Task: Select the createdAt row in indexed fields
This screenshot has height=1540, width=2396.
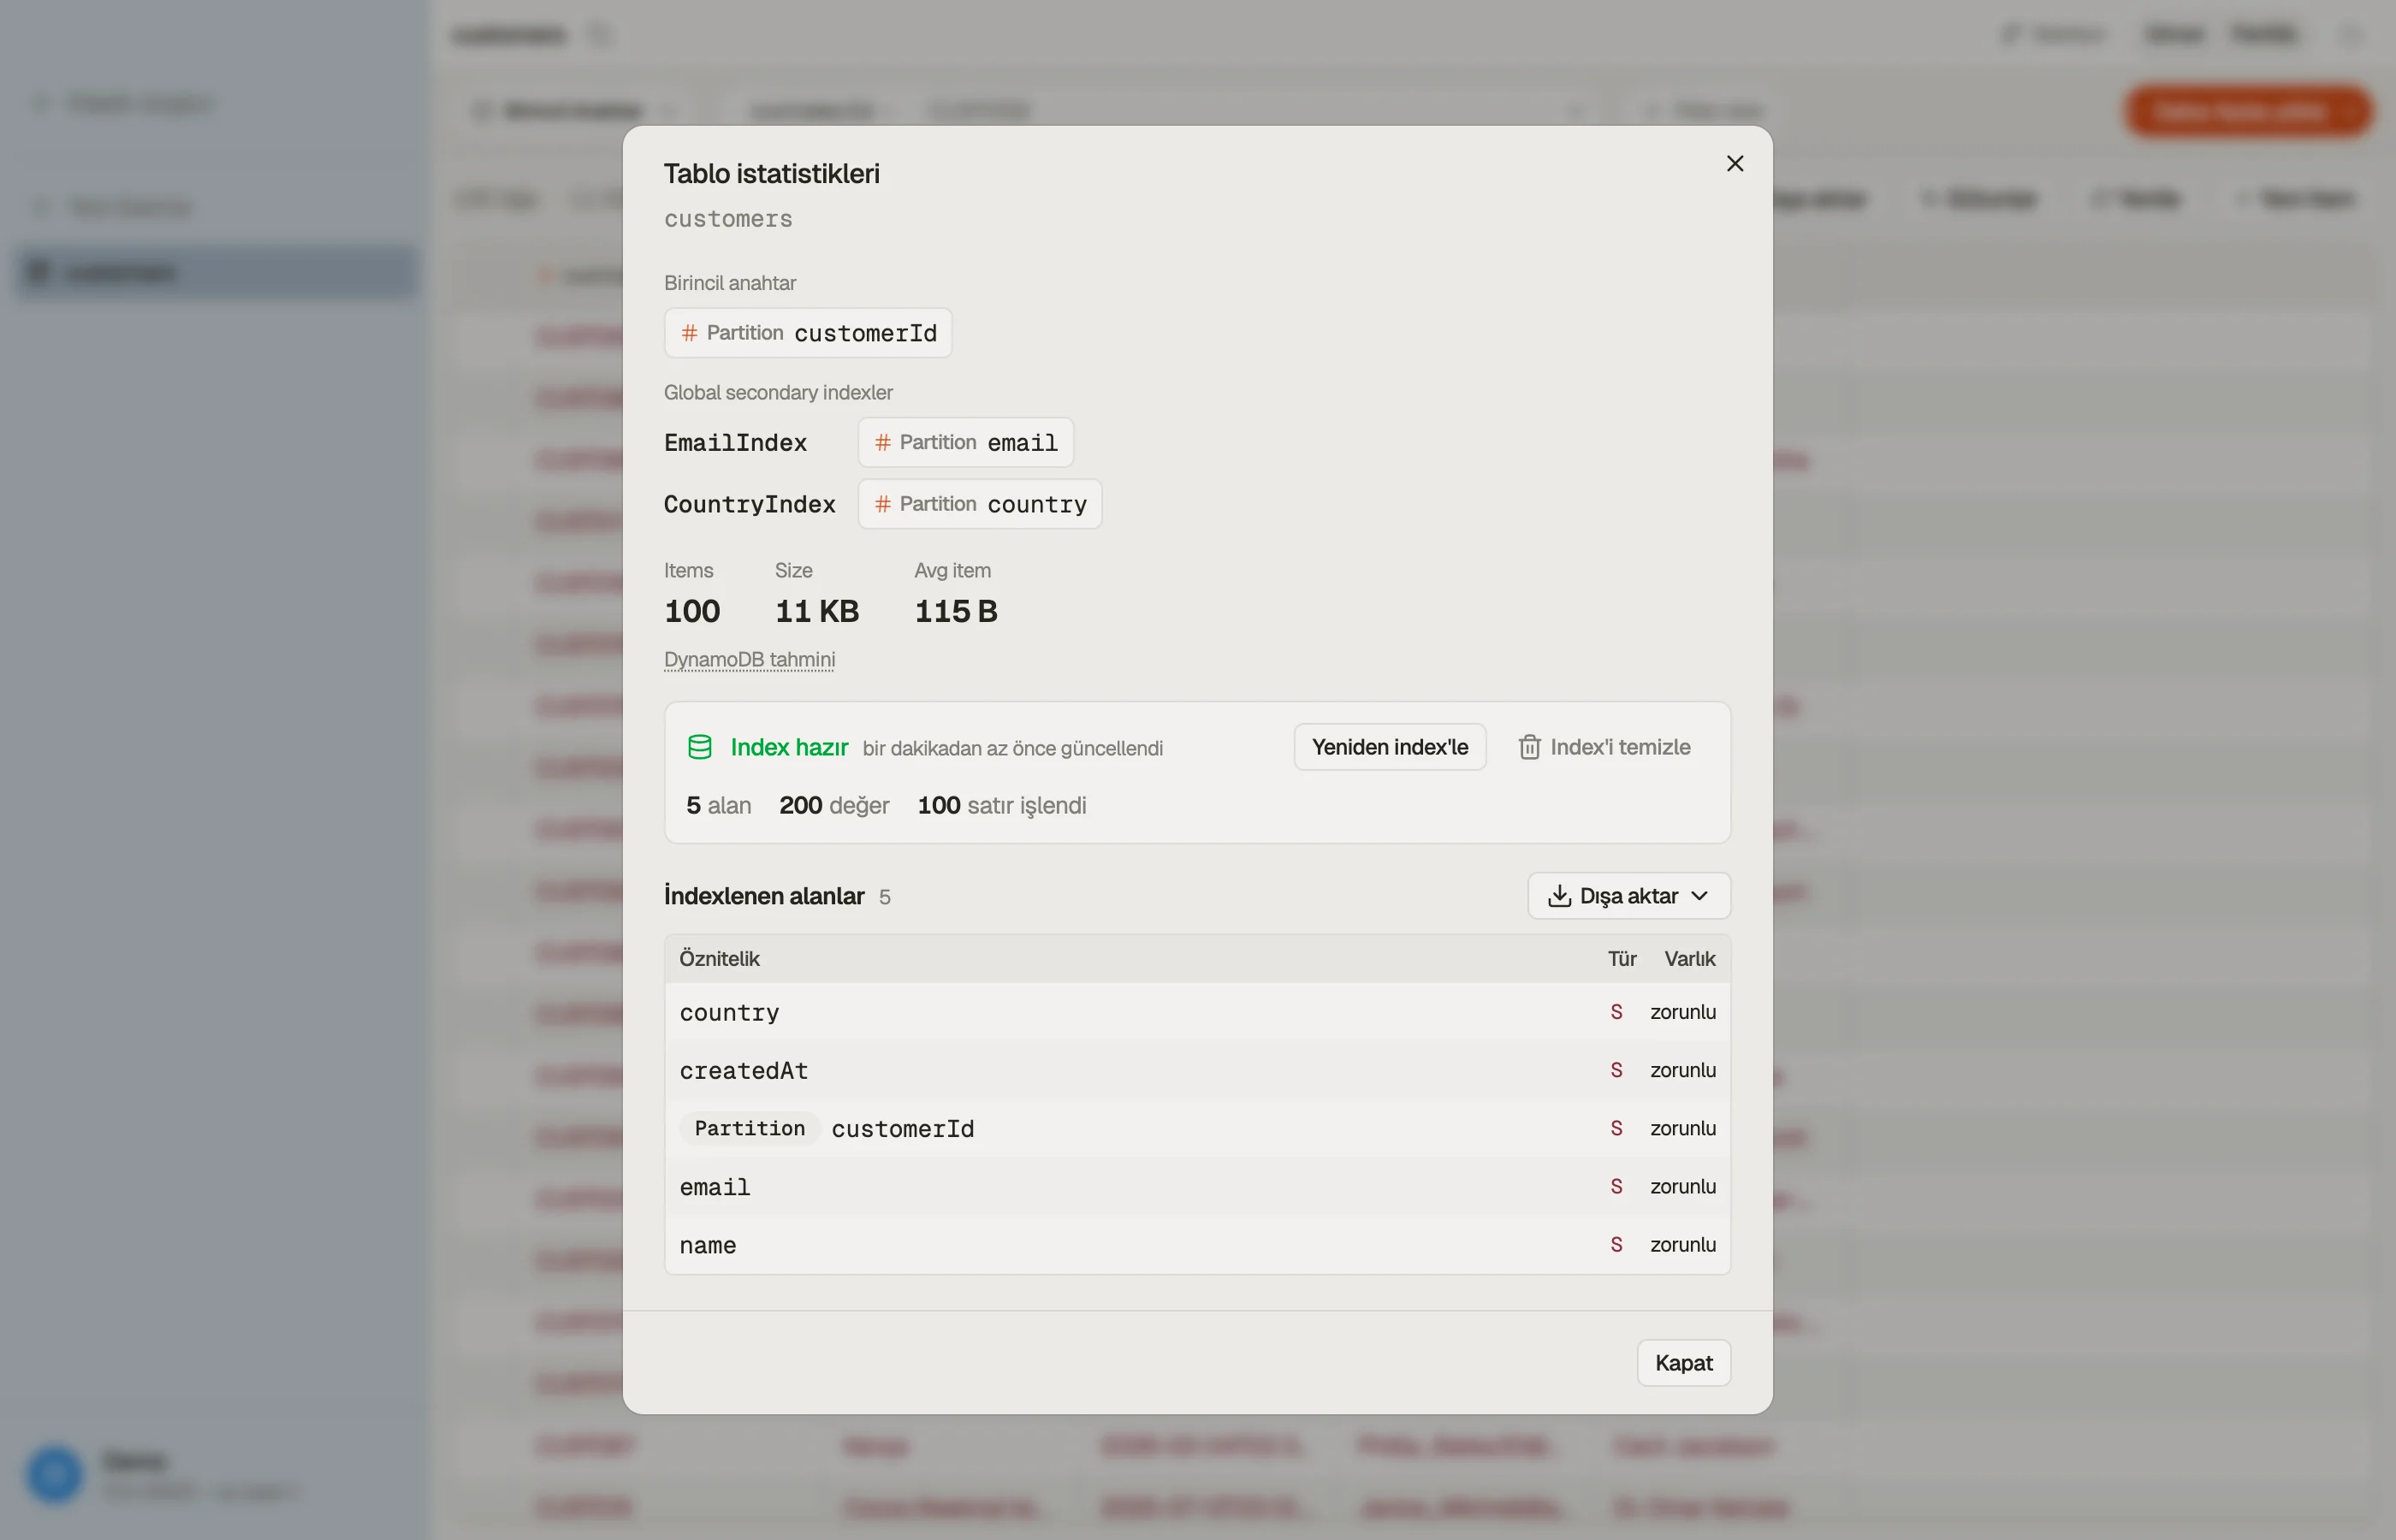Action: pos(1197,1070)
